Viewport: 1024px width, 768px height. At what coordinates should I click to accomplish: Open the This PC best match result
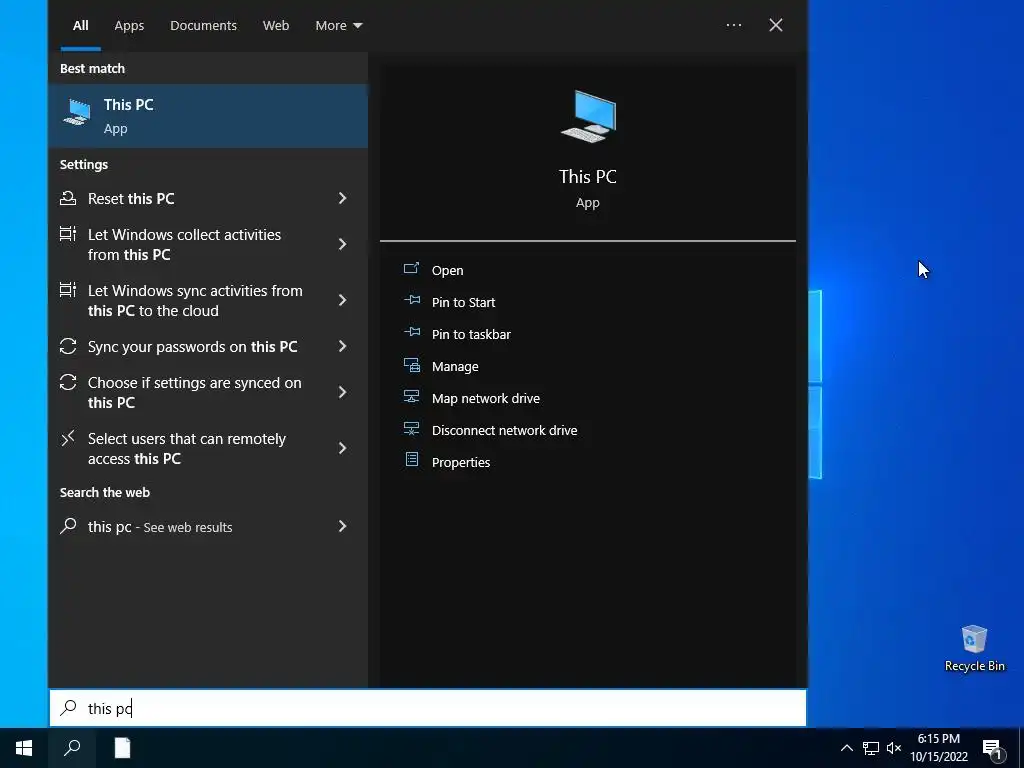click(x=208, y=116)
